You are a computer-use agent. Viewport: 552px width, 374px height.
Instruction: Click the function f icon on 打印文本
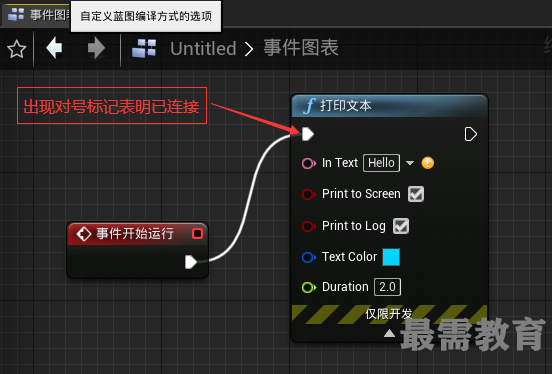(x=309, y=106)
